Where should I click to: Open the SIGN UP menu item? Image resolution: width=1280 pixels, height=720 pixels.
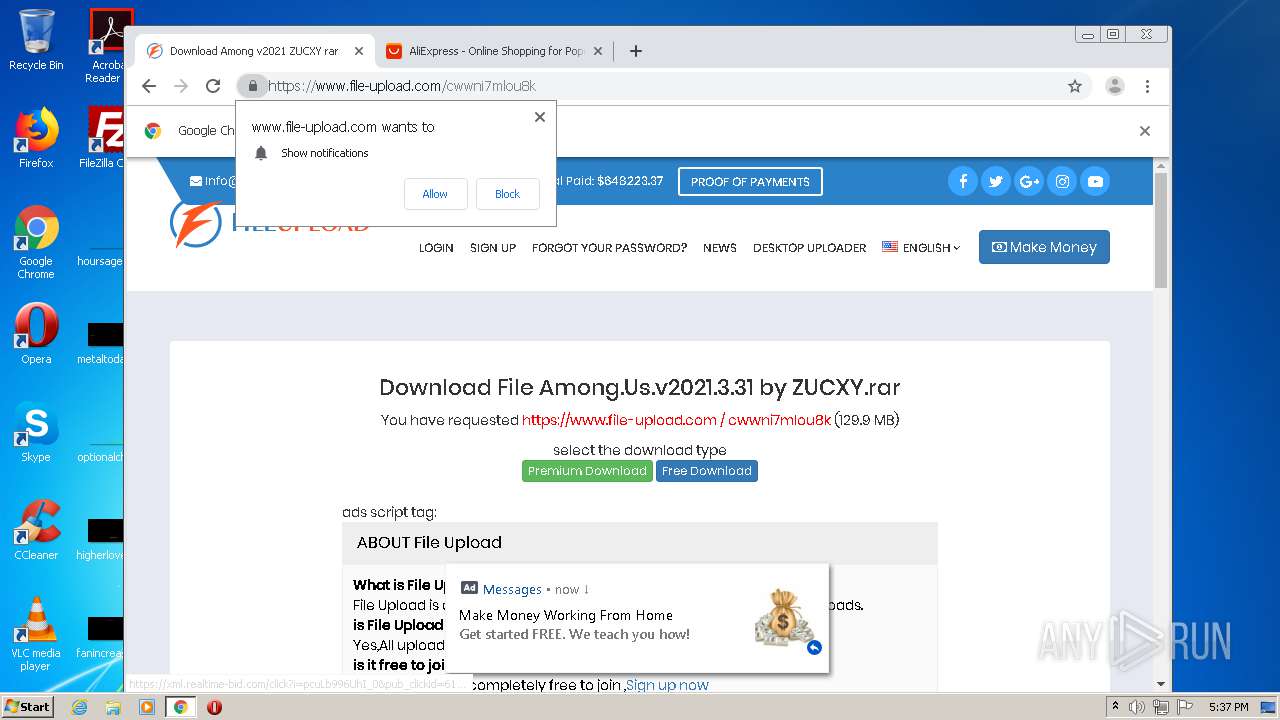coord(493,248)
